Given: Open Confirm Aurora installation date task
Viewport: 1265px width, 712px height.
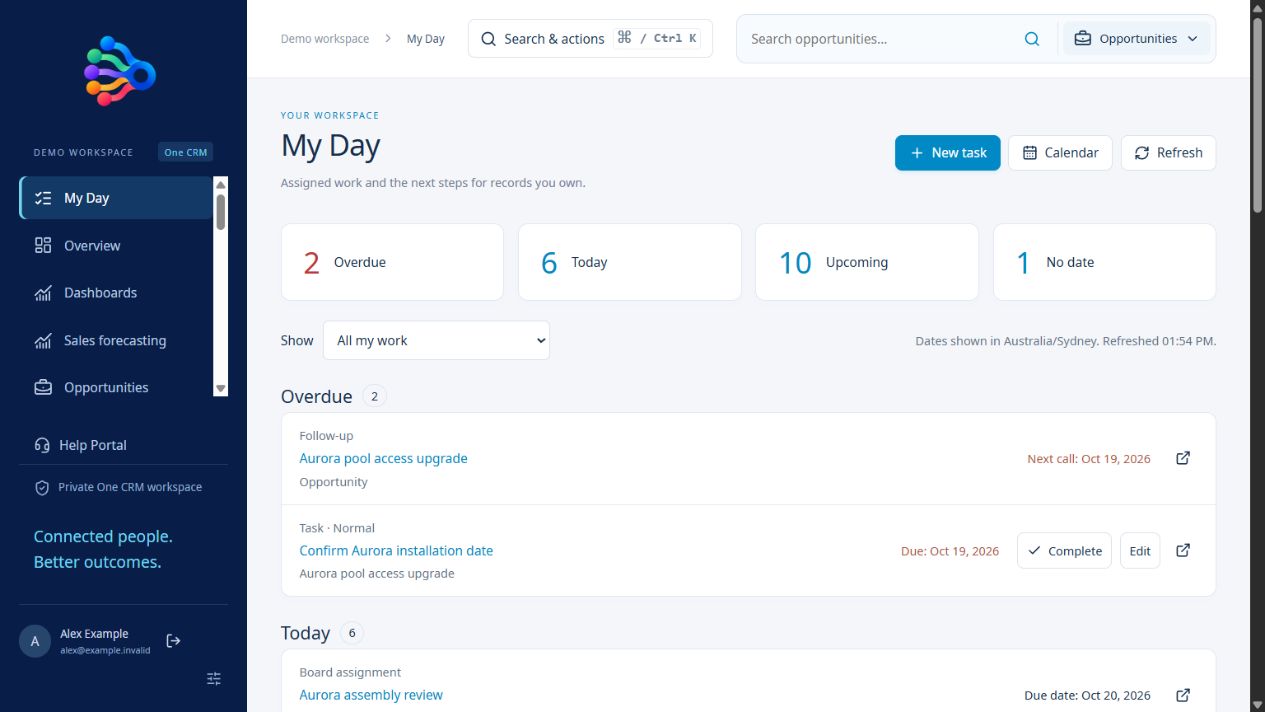Looking at the screenshot, I should click(396, 550).
